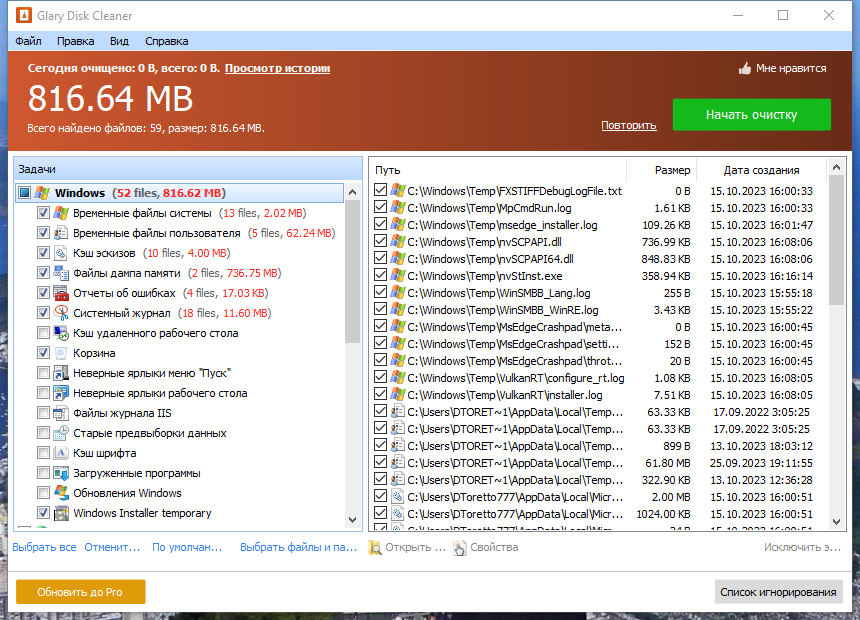860x620 pixels.
Task: Open the Правка menu
Action: click(x=75, y=41)
